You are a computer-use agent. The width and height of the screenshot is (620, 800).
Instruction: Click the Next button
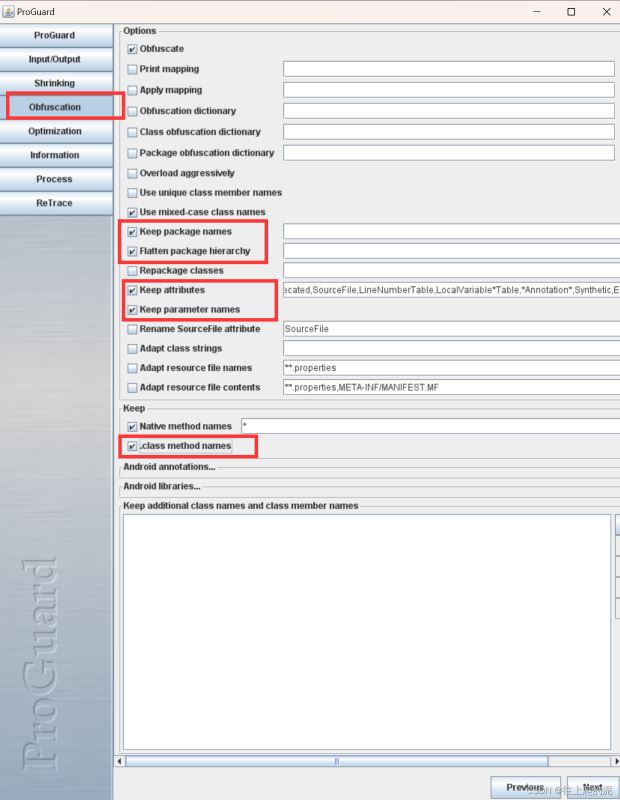[x=593, y=787]
